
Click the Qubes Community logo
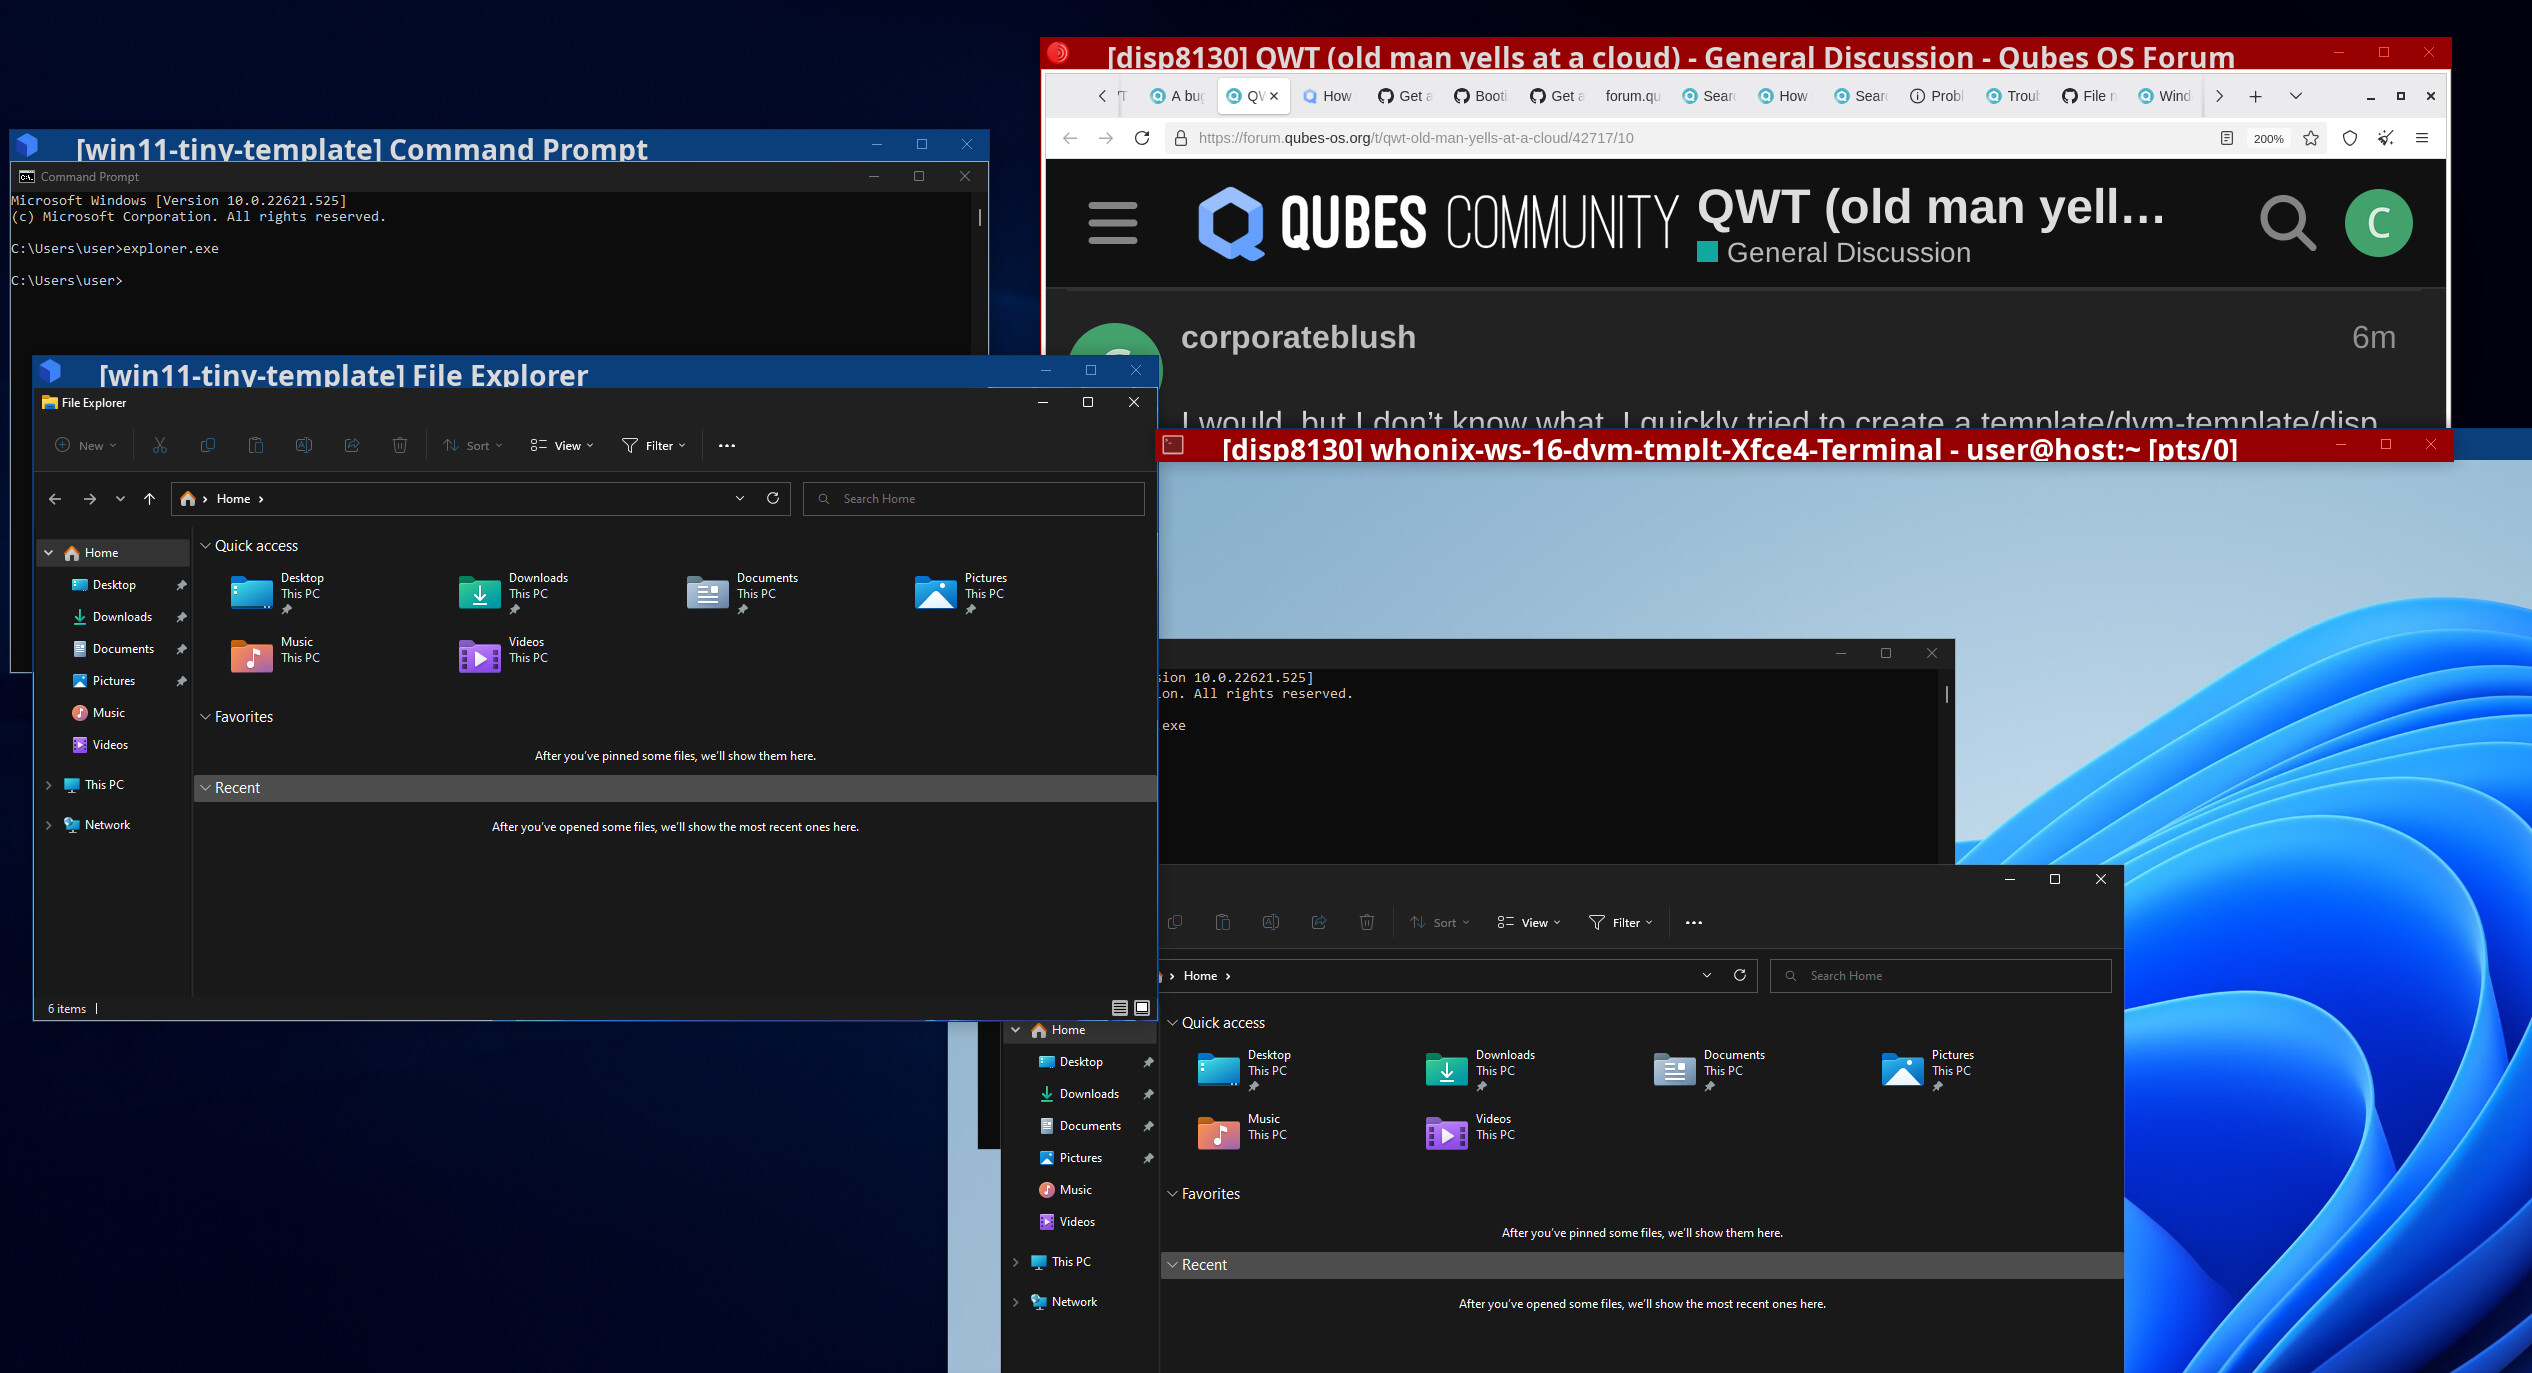(1436, 223)
